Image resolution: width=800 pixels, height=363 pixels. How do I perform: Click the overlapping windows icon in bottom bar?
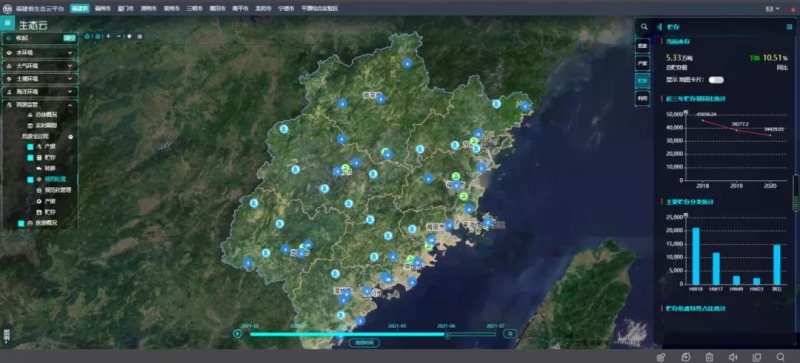(x=757, y=357)
